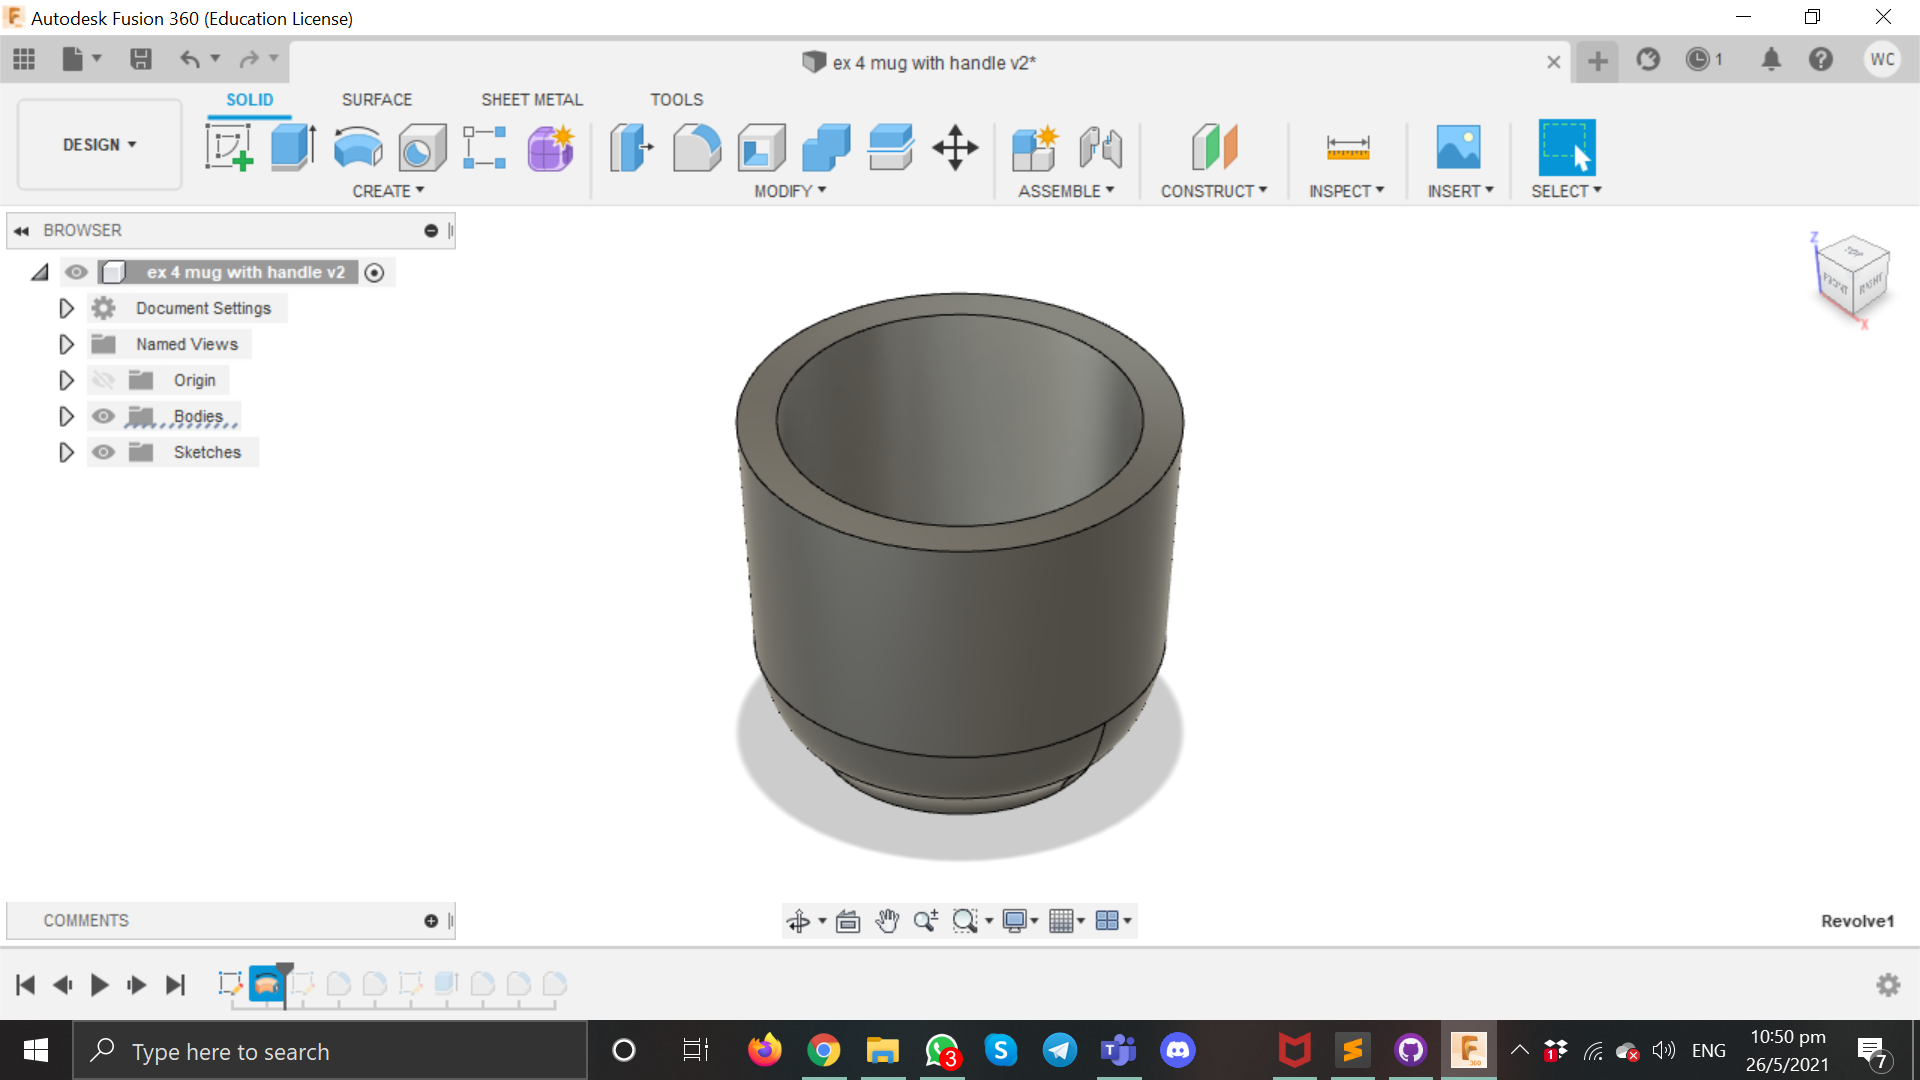The image size is (1920, 1080).
Task: Open the SELECT dropdown menu
Action: click(1566, 191)
